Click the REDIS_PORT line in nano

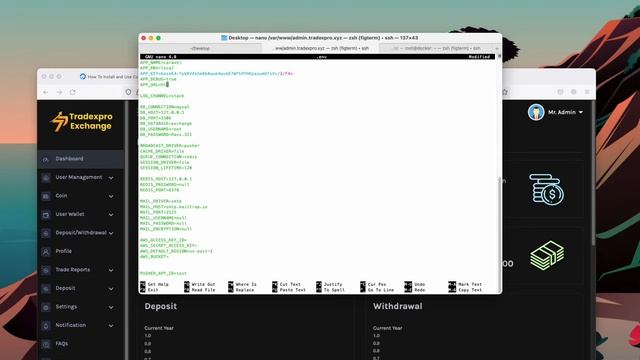(x=160, y=190)
